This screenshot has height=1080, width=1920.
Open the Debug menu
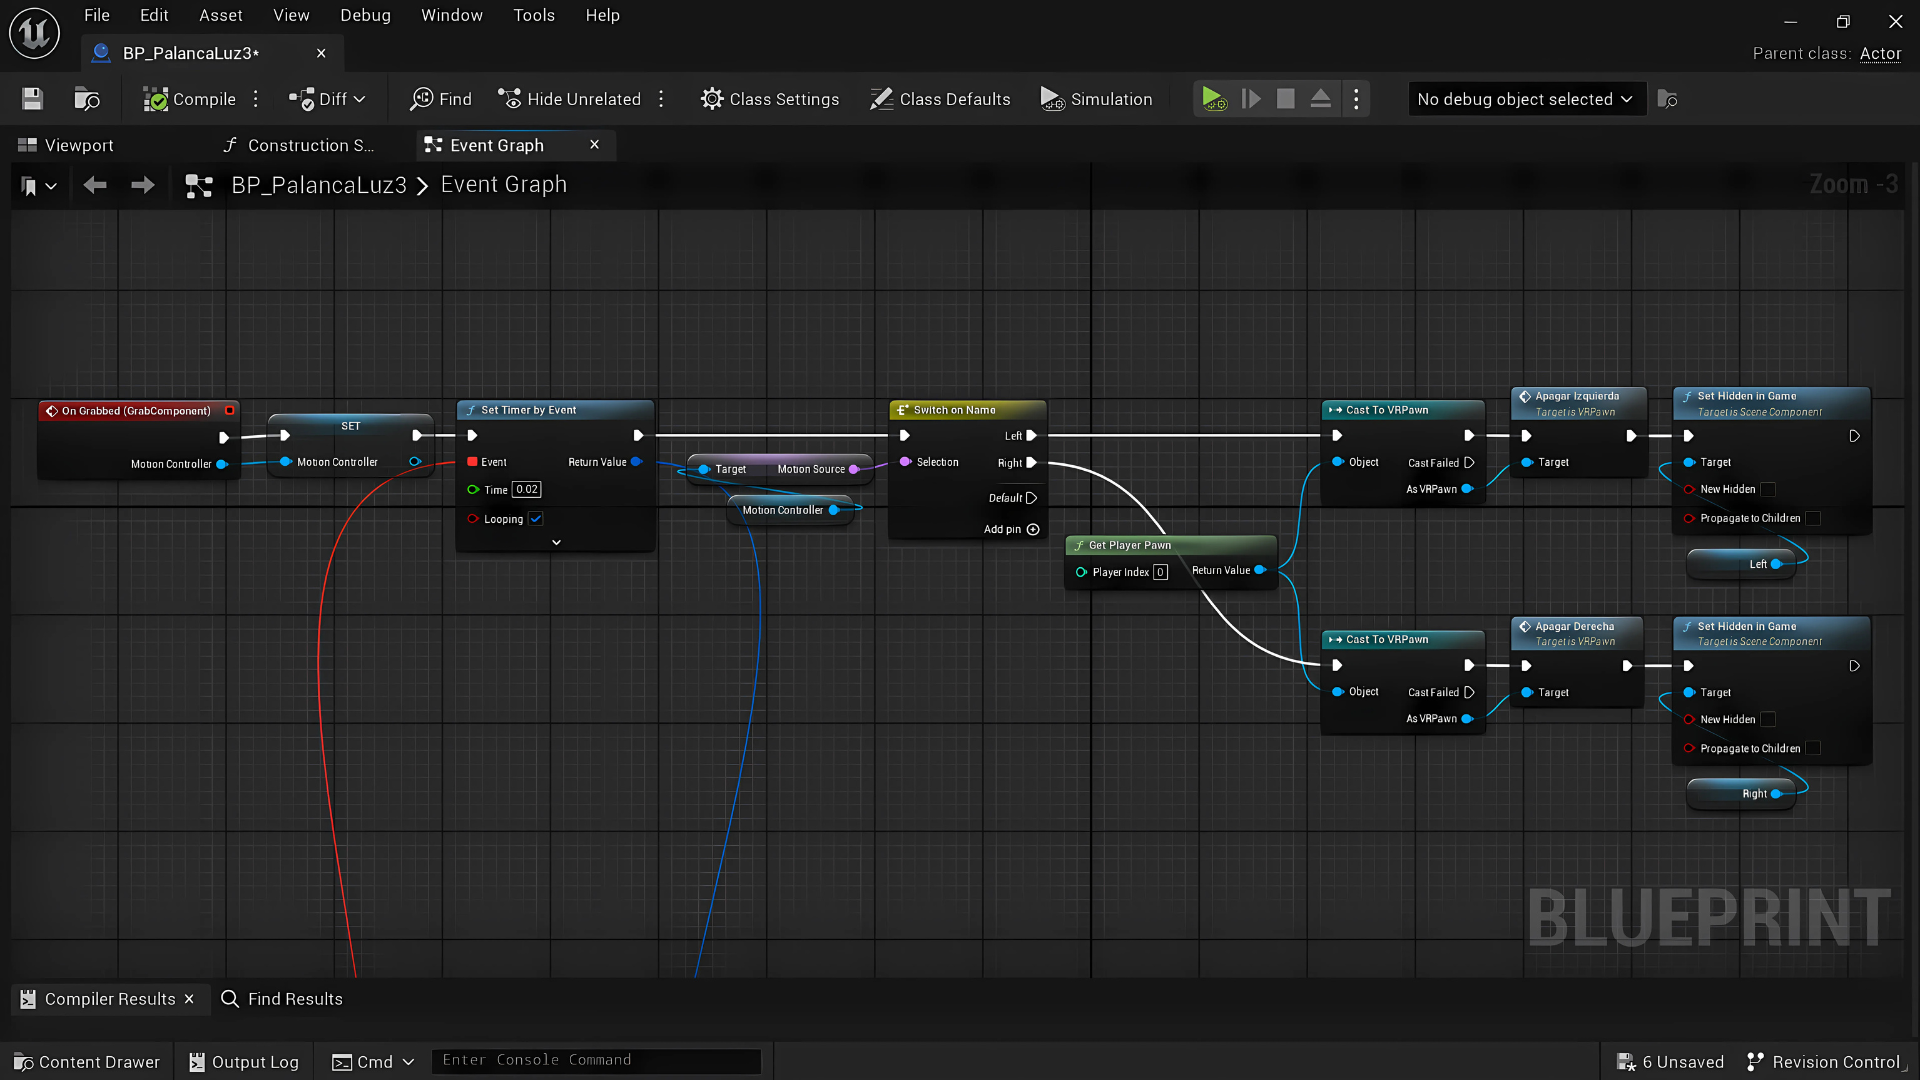click(365, 15)
